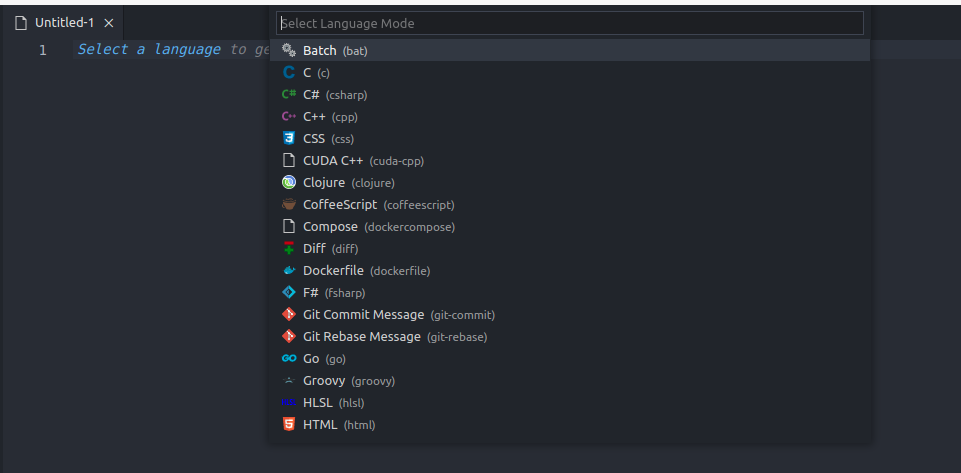The image size is (961, 473).
Task: Click the C language icon
Action: tap(289, 72)
